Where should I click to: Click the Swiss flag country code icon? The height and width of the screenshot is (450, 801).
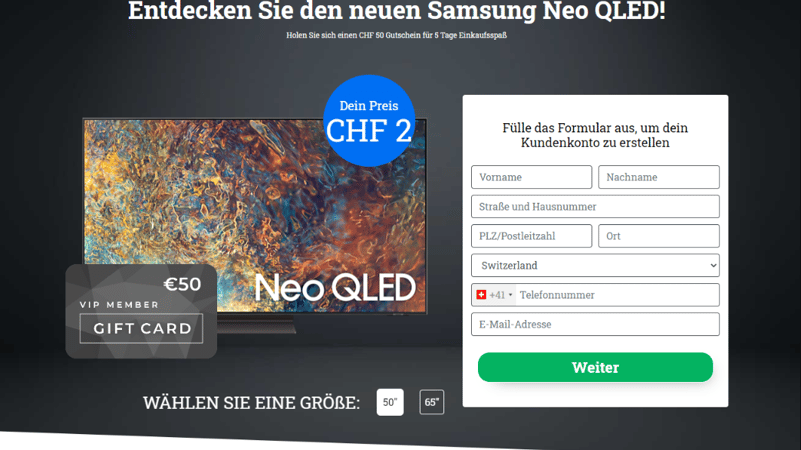(481, 295)
